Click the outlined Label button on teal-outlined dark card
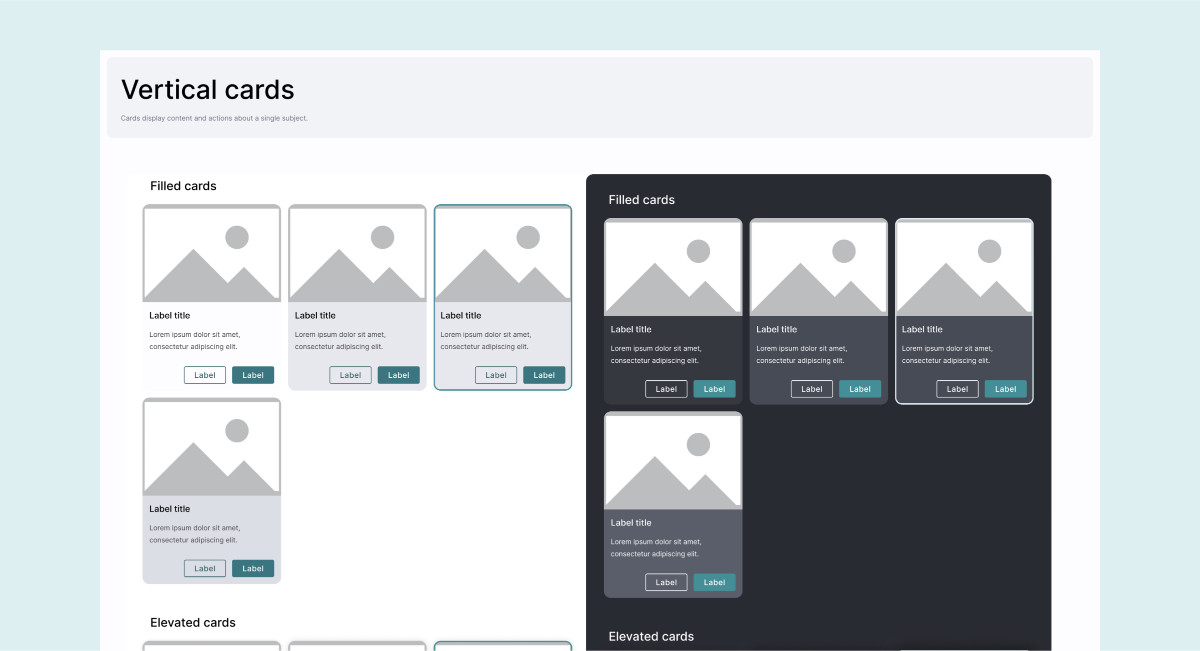 [957, 388]
